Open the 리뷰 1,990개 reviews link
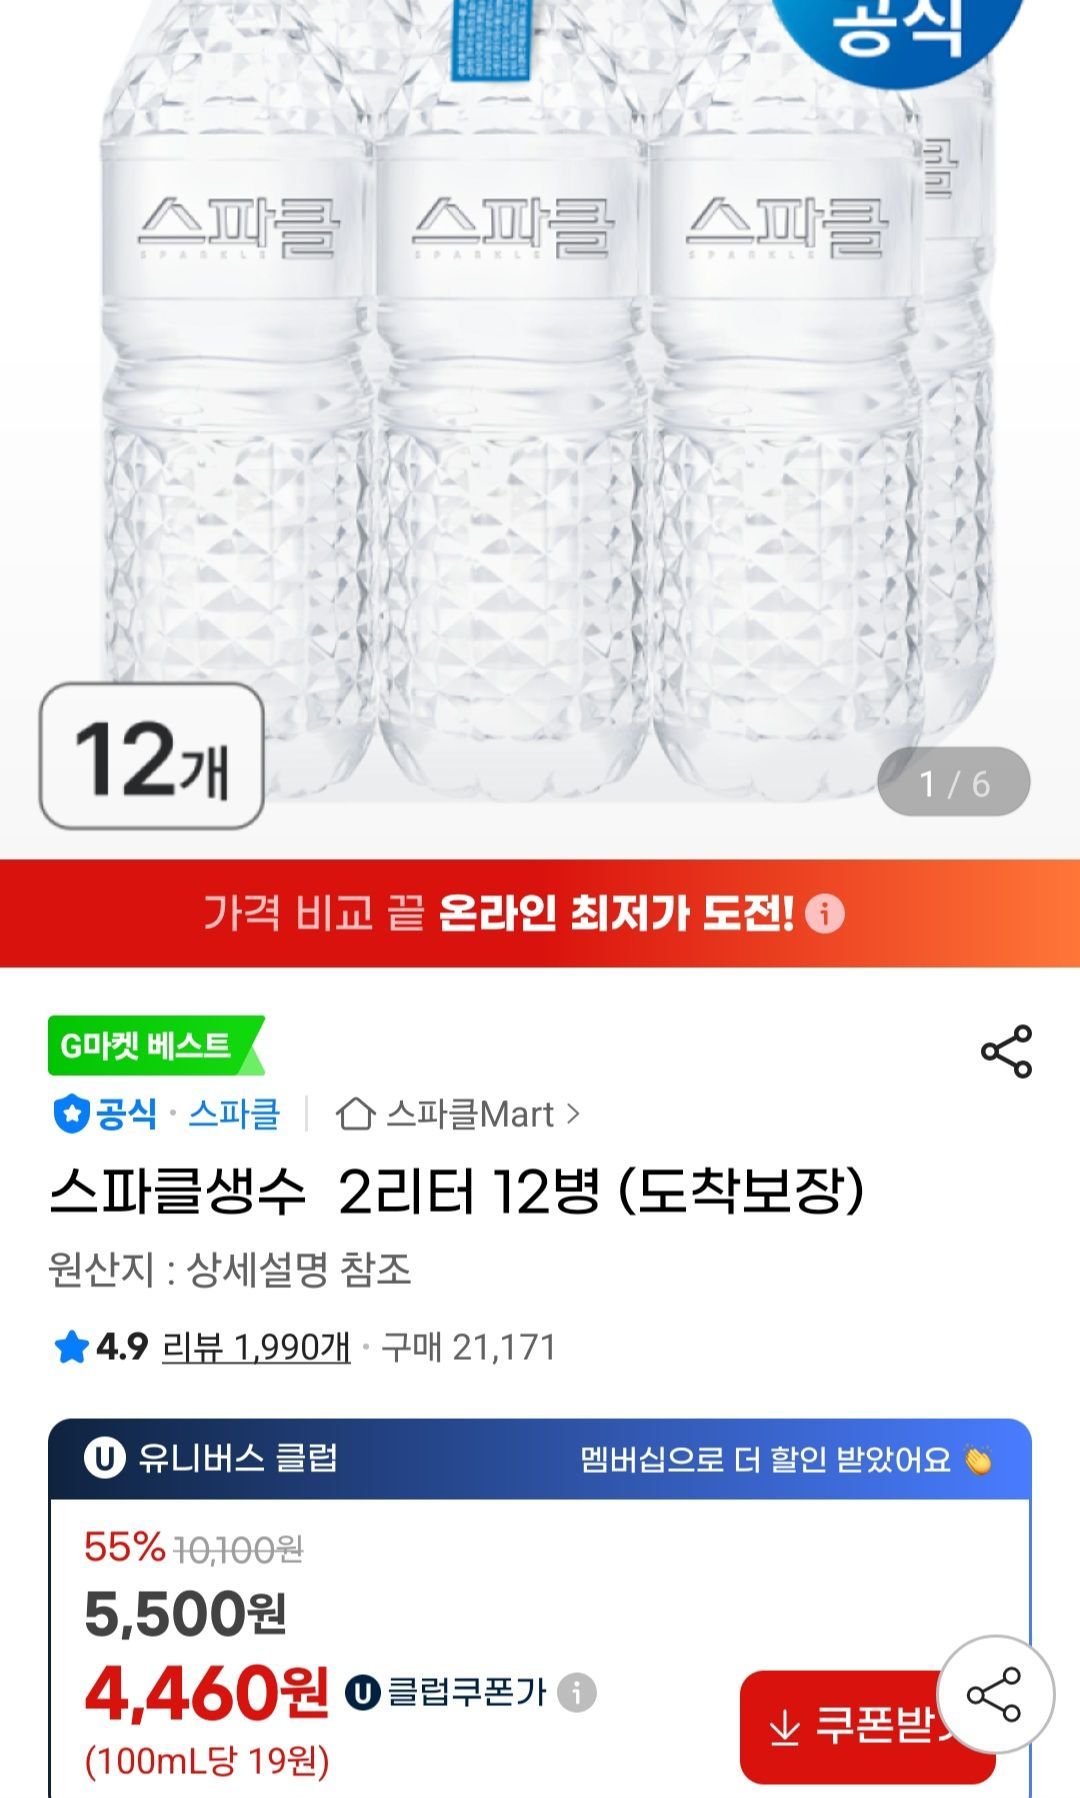1080x1798 pixels. click(256, 1347)
